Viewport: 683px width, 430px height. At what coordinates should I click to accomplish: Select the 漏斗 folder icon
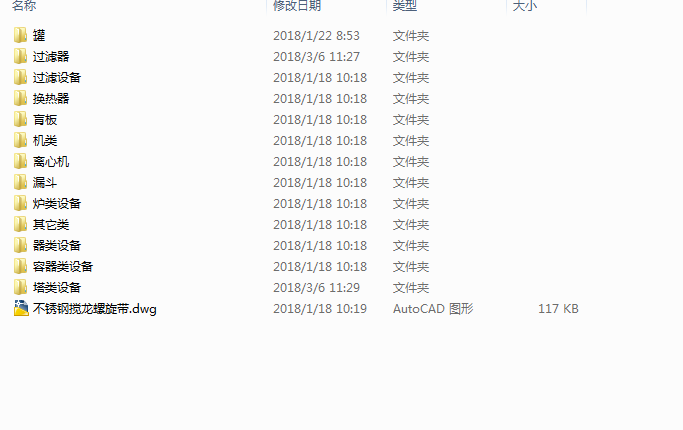click(x=20, y=182)
